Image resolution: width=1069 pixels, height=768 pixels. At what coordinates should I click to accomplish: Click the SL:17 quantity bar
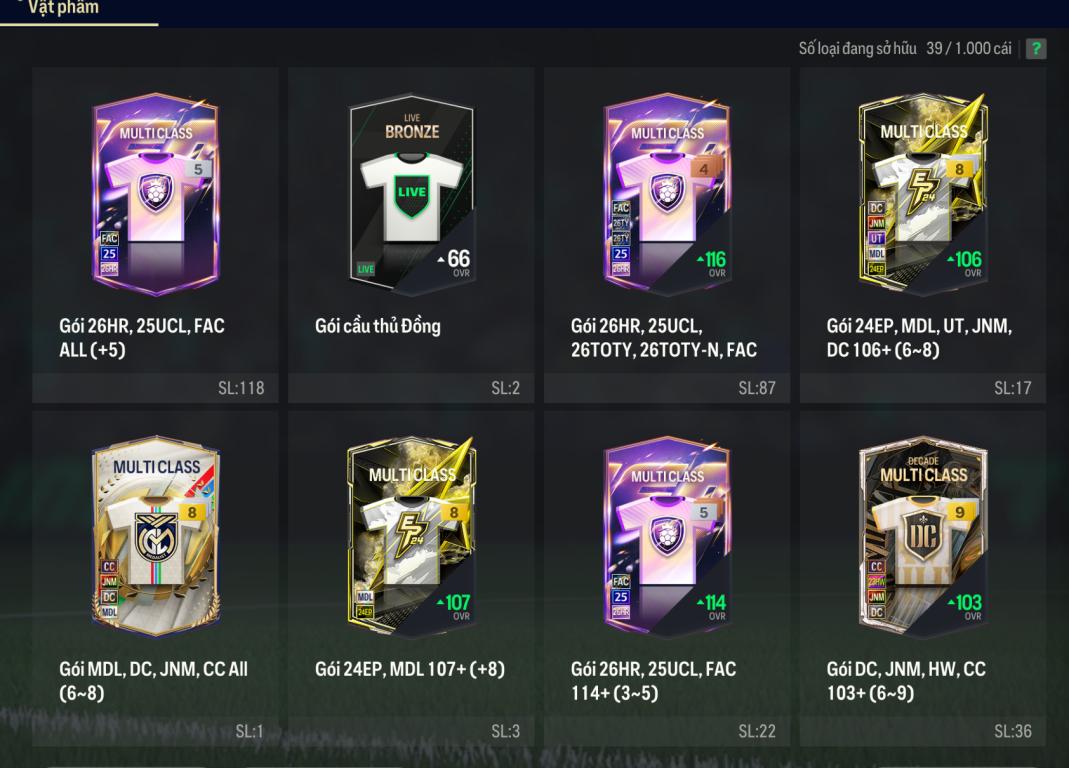point(922,388)
